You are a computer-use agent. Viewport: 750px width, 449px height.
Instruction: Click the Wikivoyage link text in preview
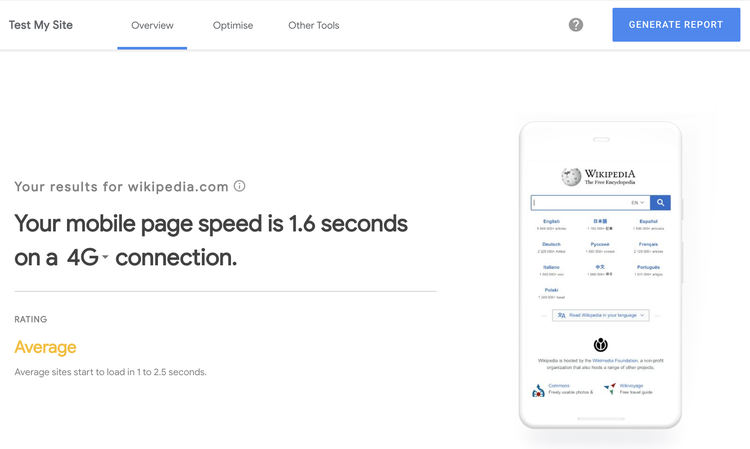631,385
